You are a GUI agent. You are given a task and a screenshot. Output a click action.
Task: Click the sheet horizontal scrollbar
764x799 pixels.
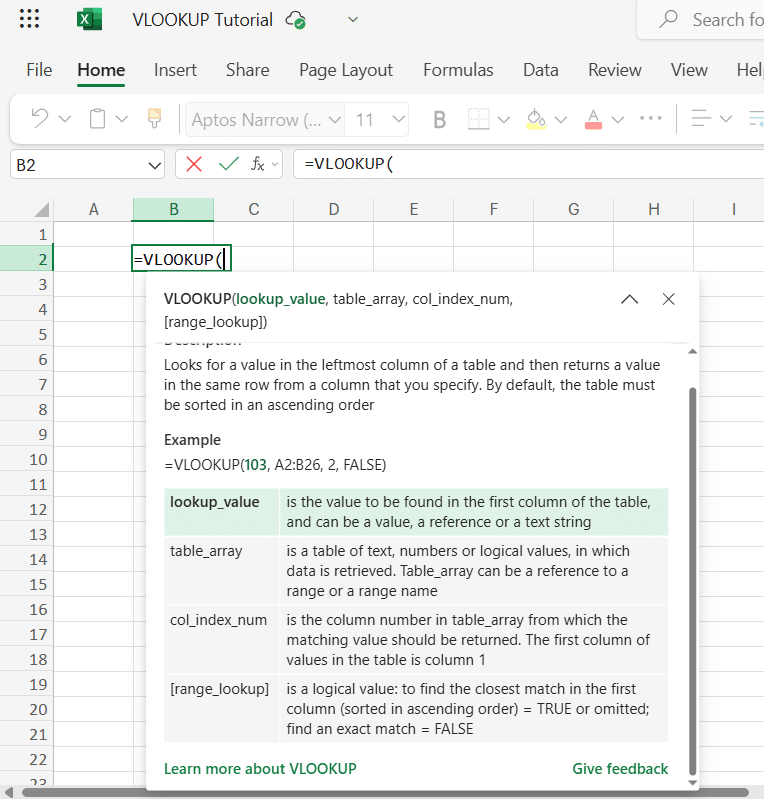click(x=385, y=792)
